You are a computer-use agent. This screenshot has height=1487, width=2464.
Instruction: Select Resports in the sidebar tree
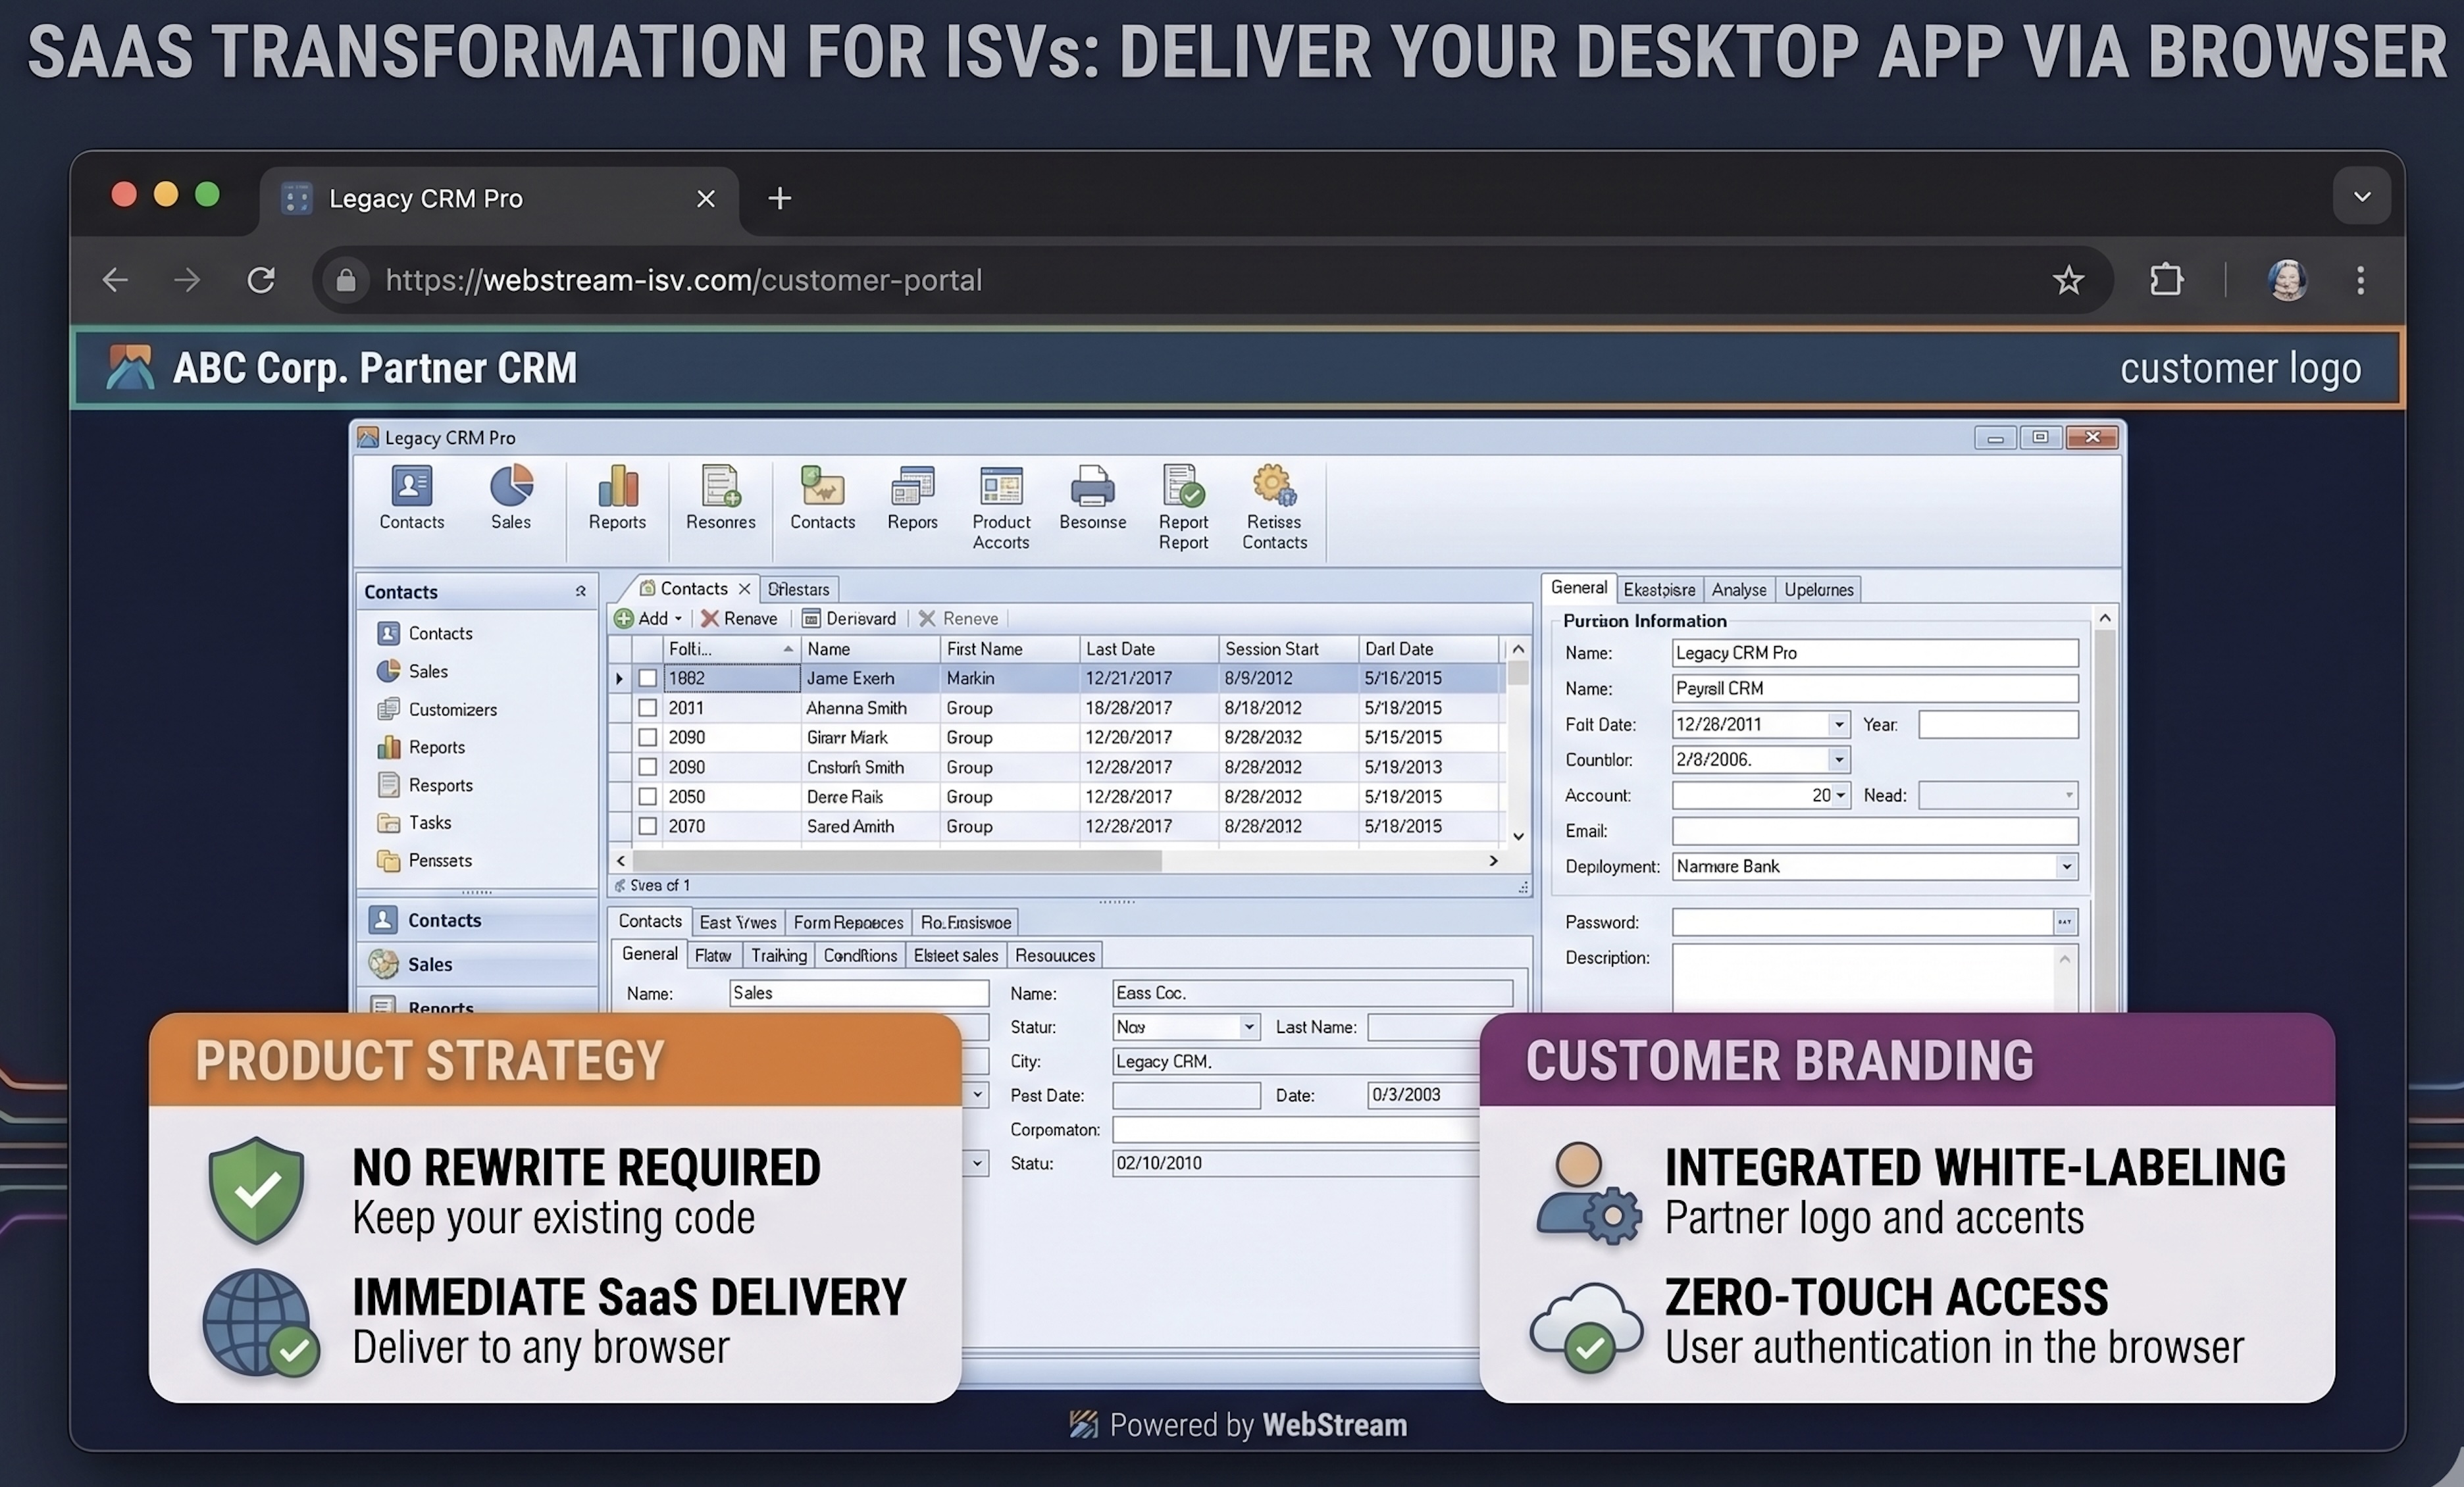tap(425, 785)
